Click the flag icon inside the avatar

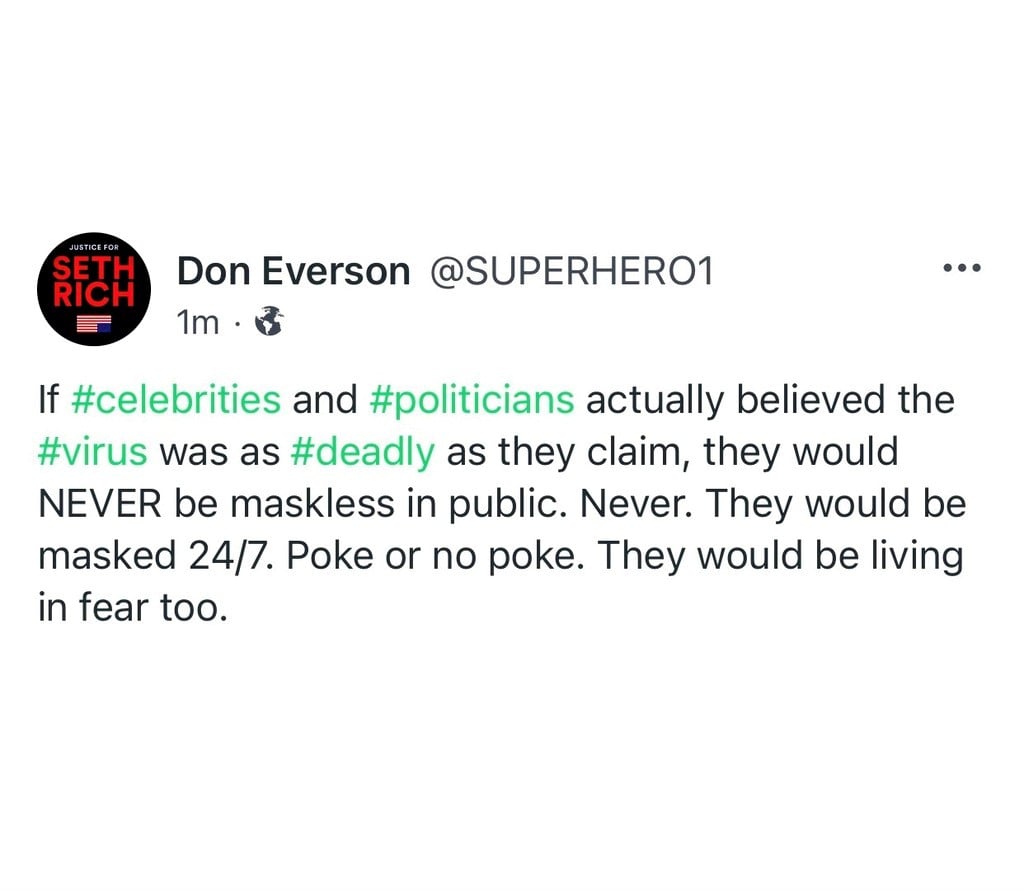[x=94, y=323]
